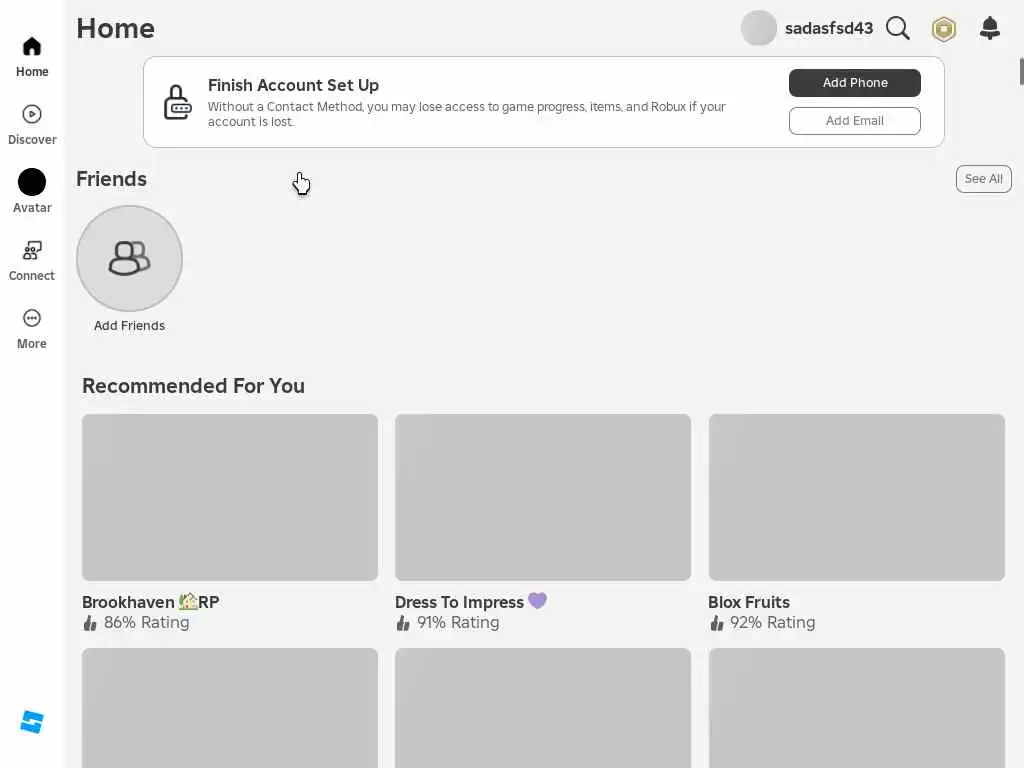Click See All friends button

click(983, 179)
